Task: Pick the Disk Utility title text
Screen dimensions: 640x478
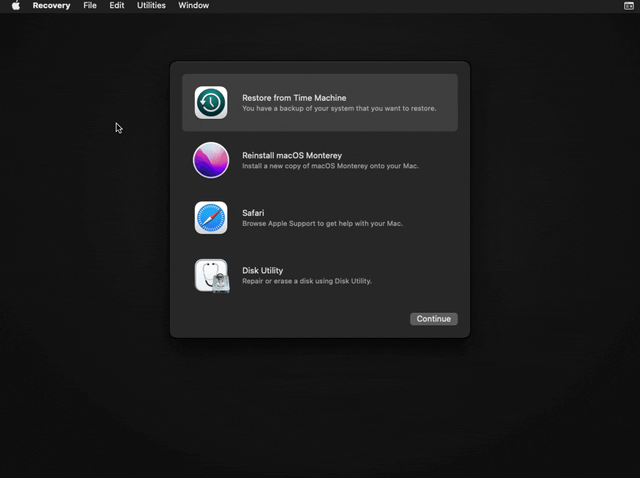Action: point(262,270)
